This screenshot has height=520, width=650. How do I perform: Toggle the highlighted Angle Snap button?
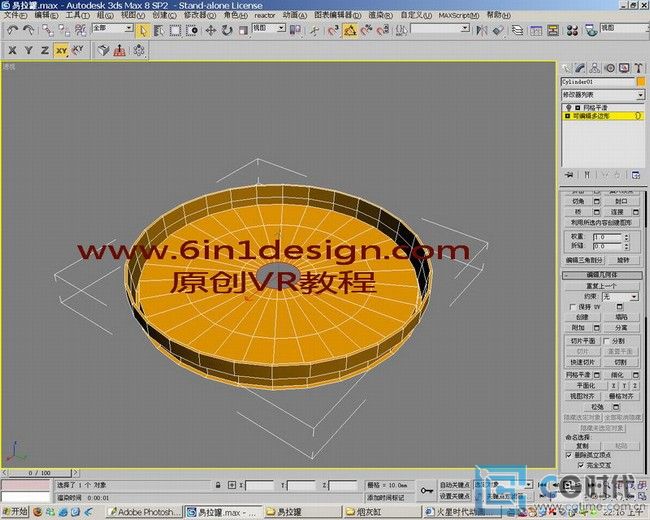pyautogui.click(x=350, y=31)
